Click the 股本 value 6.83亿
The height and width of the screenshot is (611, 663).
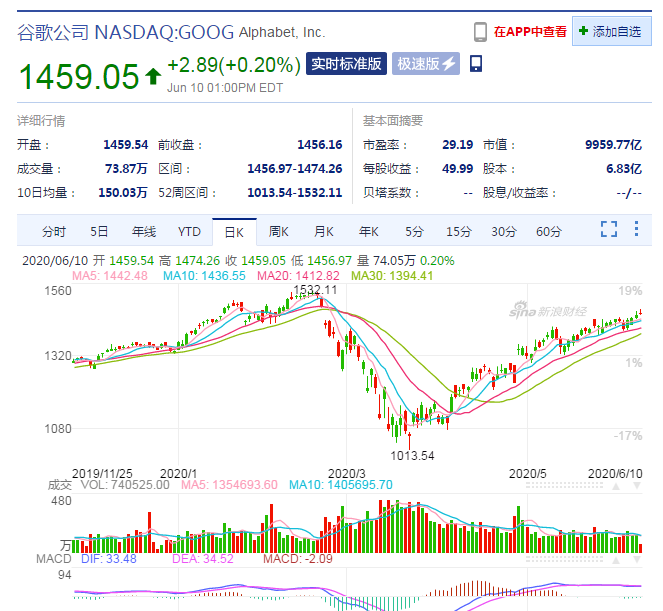pos(624,169)
